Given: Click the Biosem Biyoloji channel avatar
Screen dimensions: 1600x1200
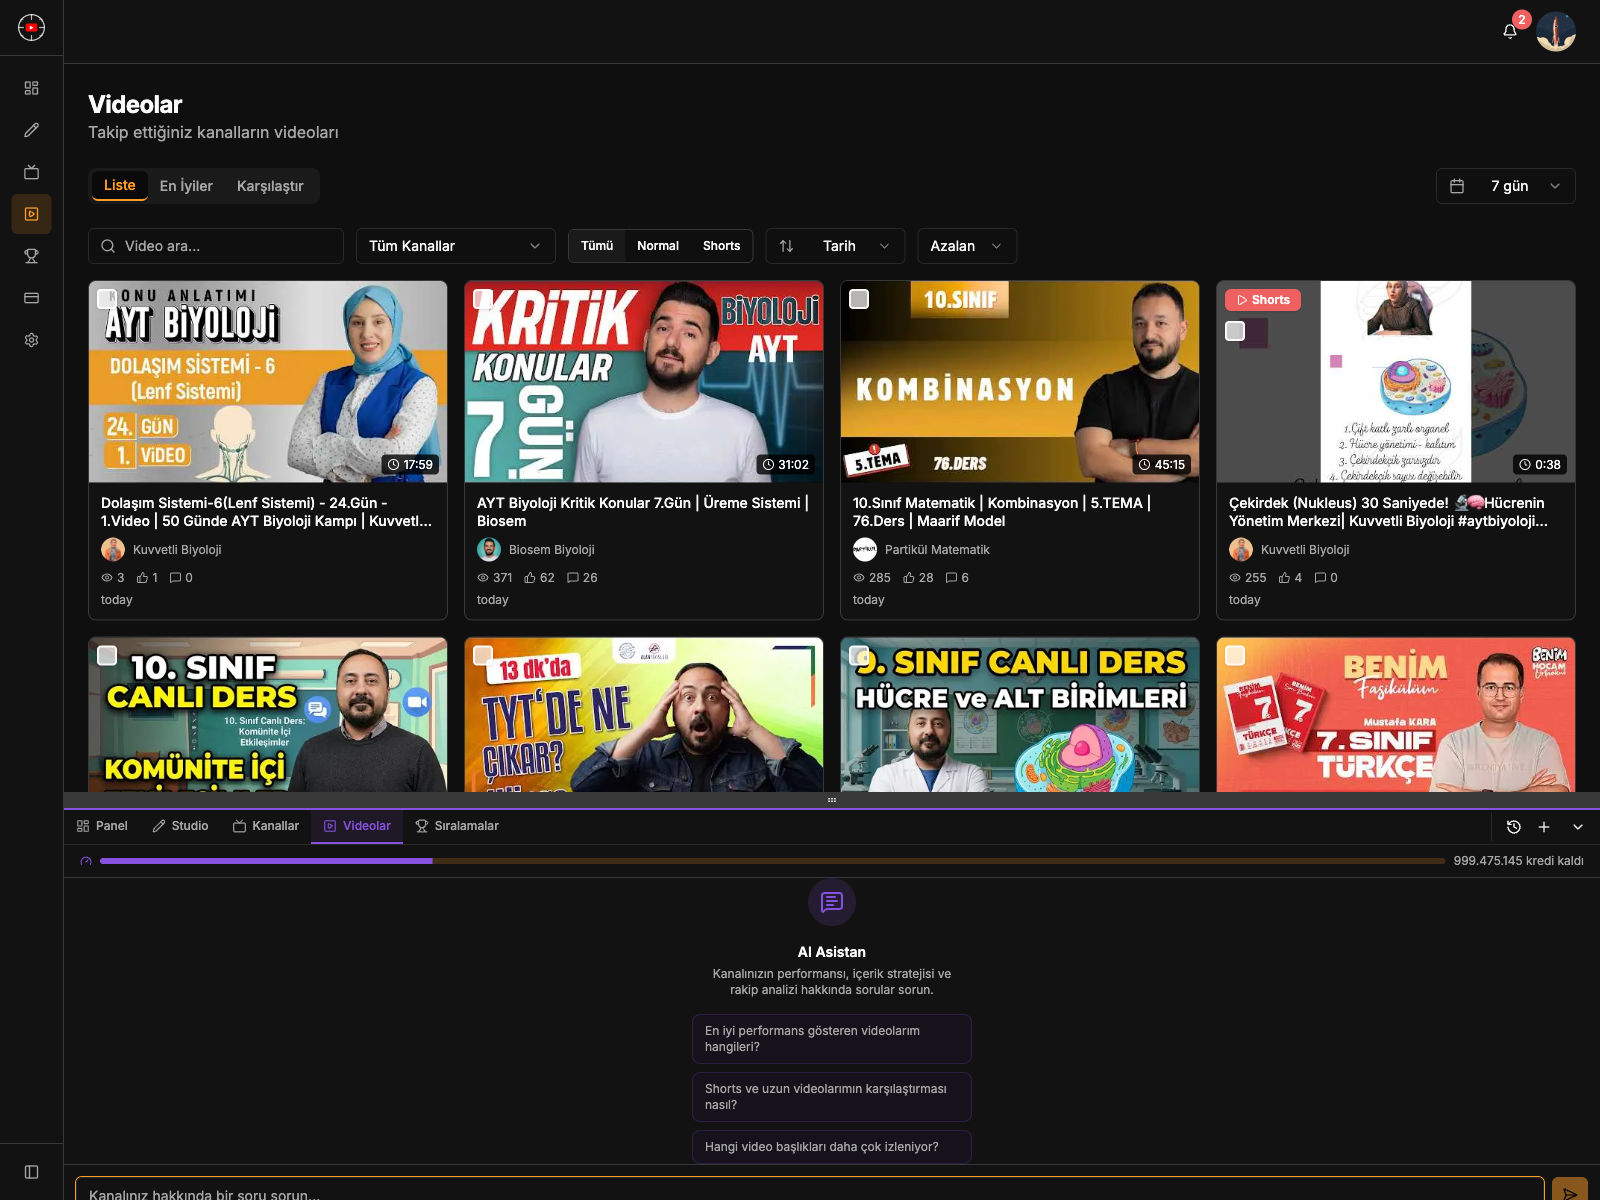Looking at the screenshot, I should pos(489,550).
